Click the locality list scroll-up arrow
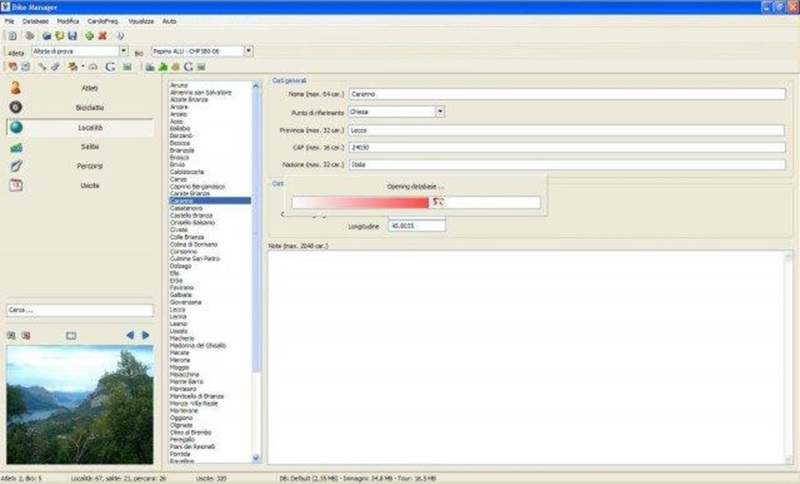Image resolution: width=800 pixels, height=484 pixels. coord(256,86)
